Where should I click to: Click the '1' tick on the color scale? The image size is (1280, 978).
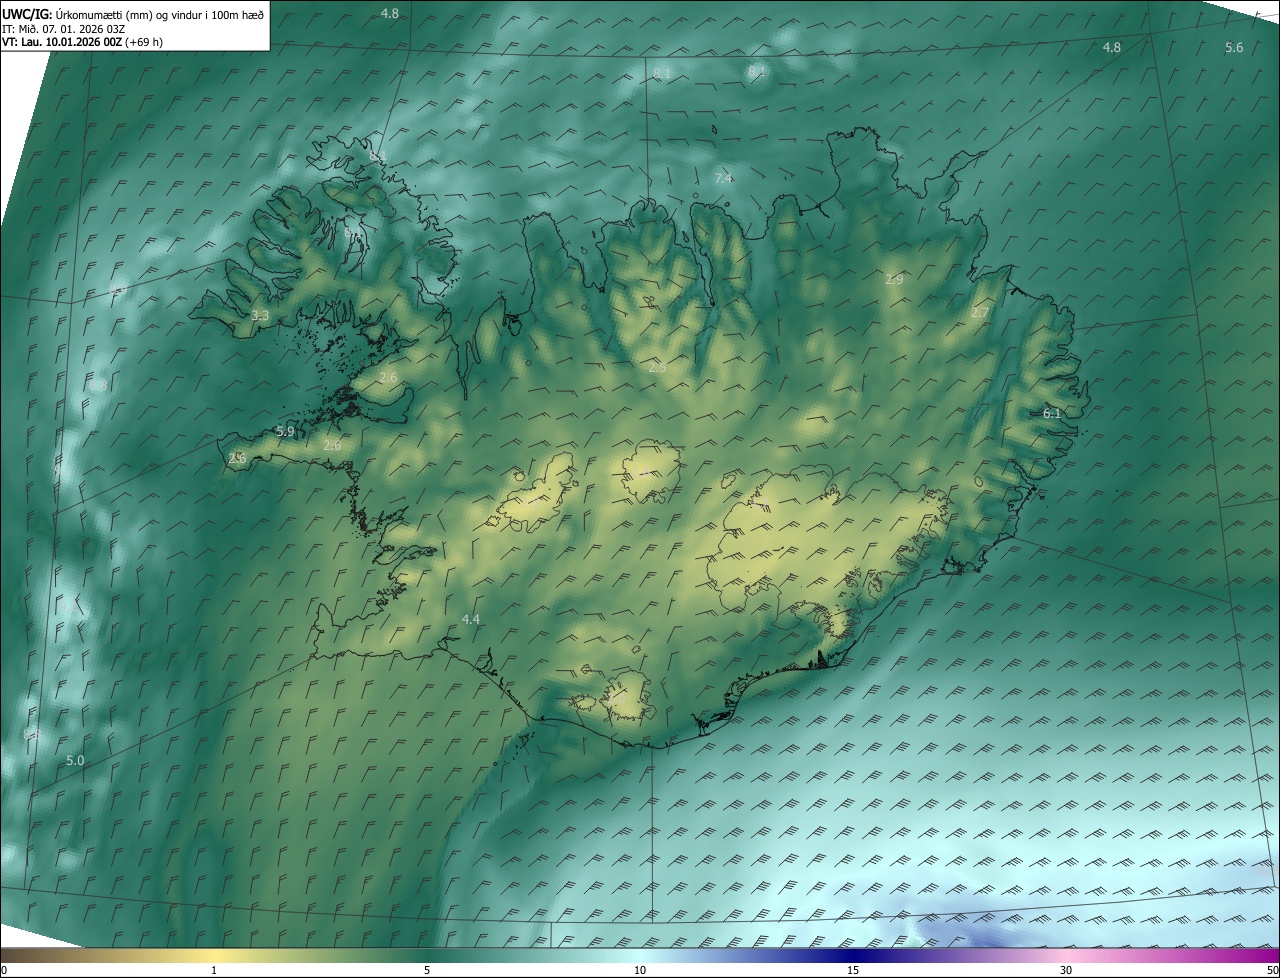pos(214,971)
